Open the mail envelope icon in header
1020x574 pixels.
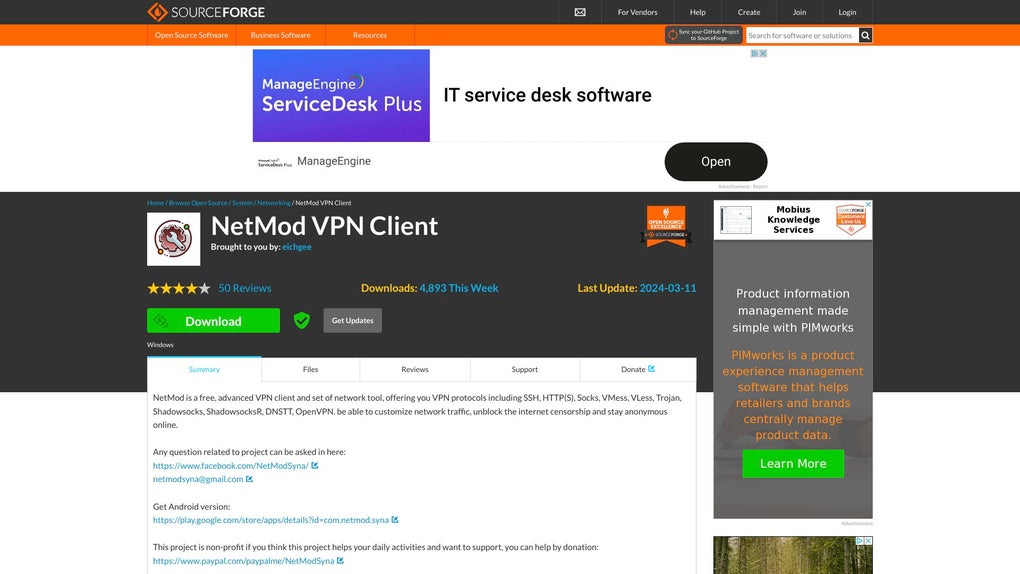click(x=580, y=12)
